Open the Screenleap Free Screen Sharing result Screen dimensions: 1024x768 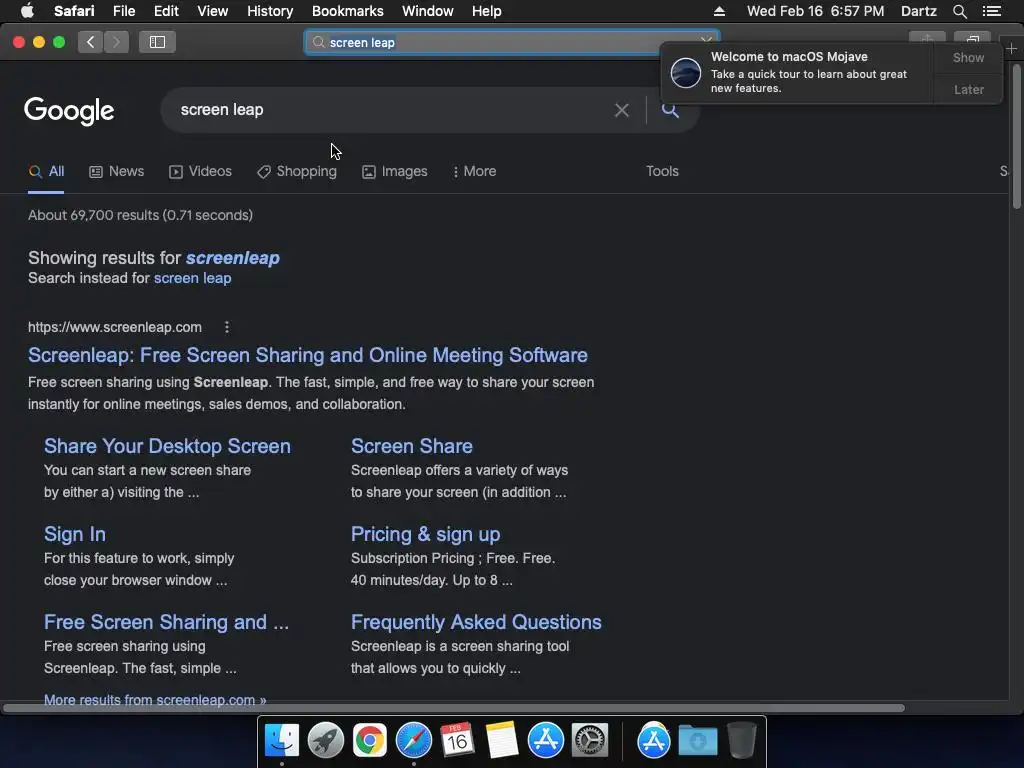(308, 355)
